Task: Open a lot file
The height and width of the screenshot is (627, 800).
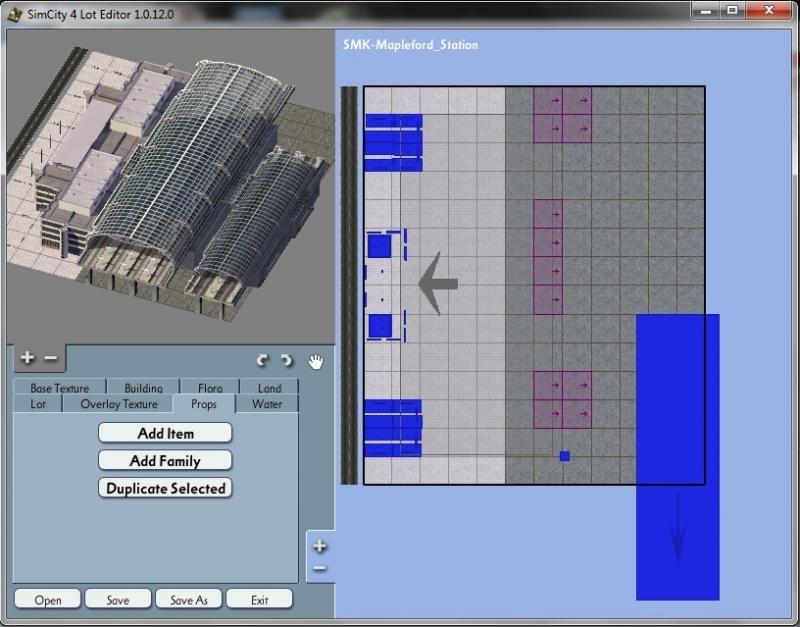Action: click(x=47, y=599)
